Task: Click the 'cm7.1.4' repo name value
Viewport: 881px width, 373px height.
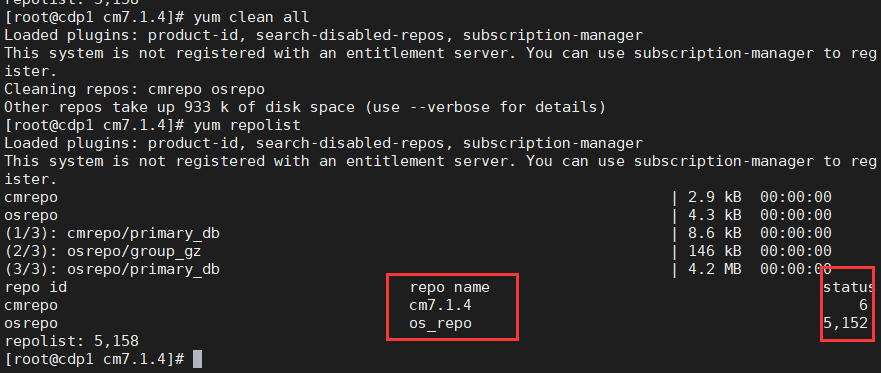Action: [x=440, y=305]
